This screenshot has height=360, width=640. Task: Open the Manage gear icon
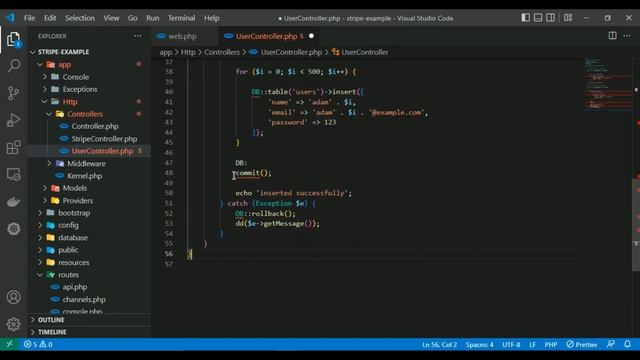click(x=13, y=324)
